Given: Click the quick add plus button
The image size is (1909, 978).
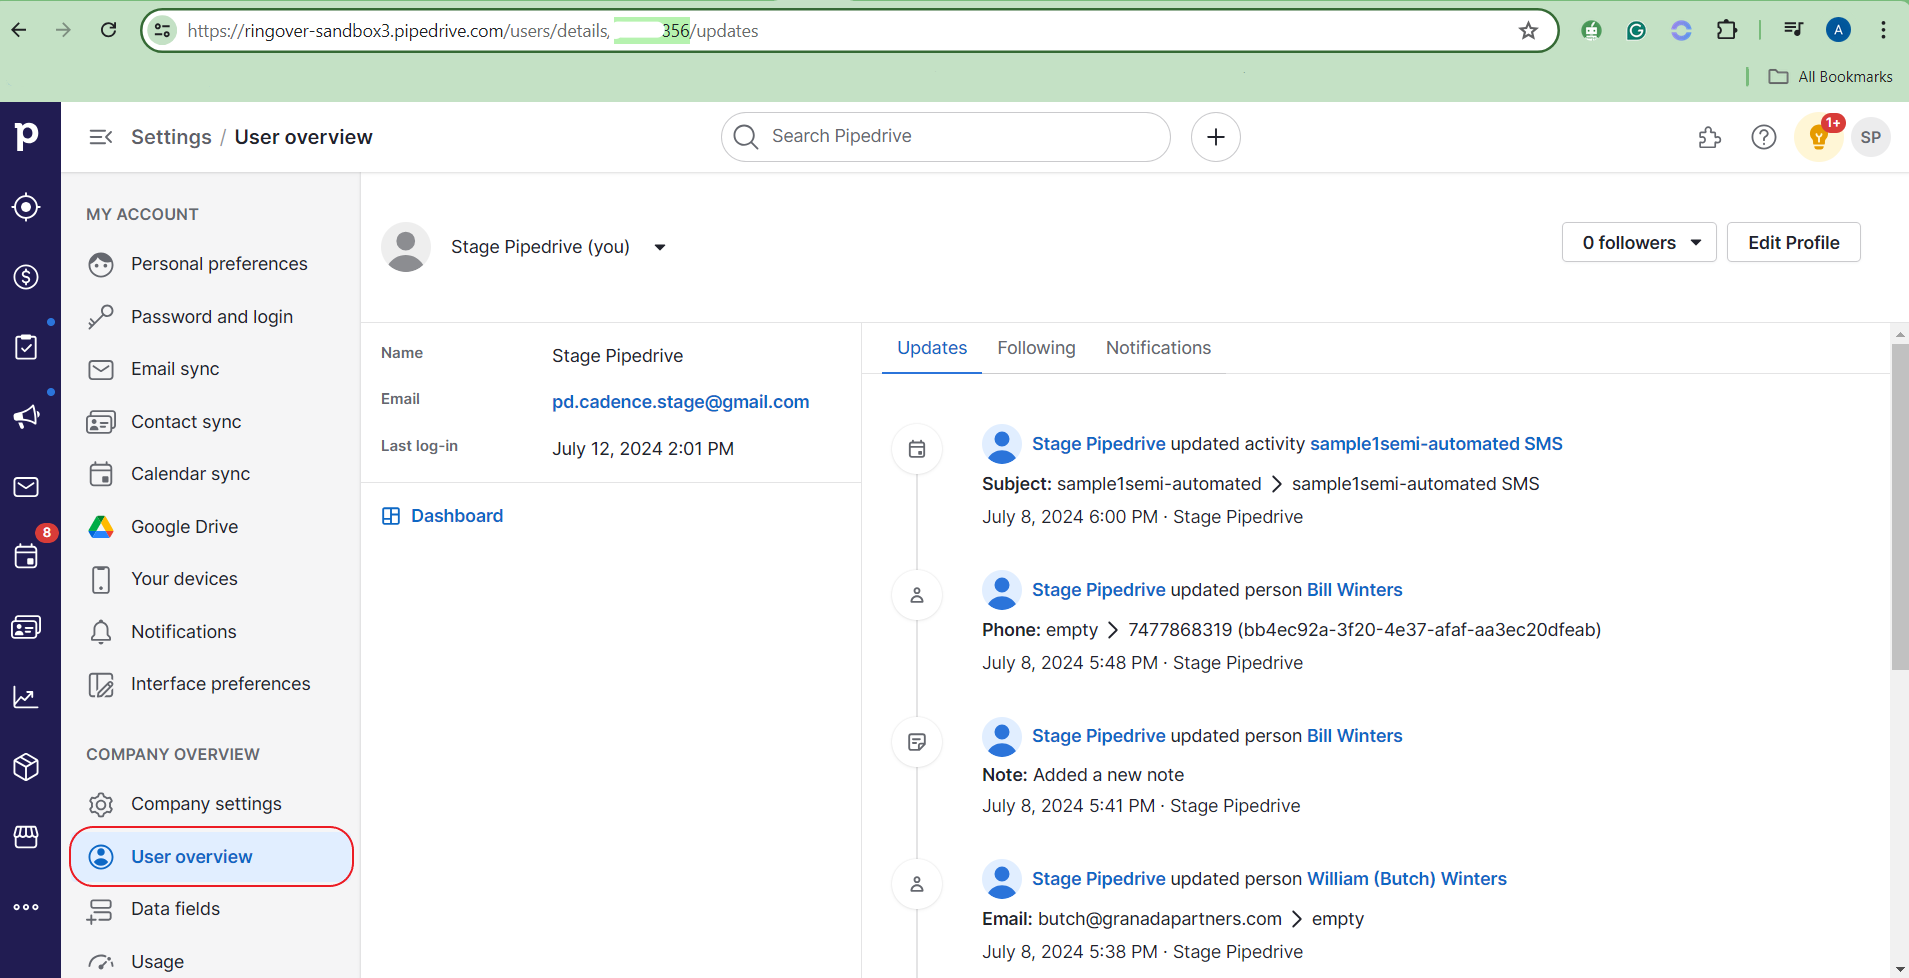Looking at the screenshot, I should click(1216, 137).
